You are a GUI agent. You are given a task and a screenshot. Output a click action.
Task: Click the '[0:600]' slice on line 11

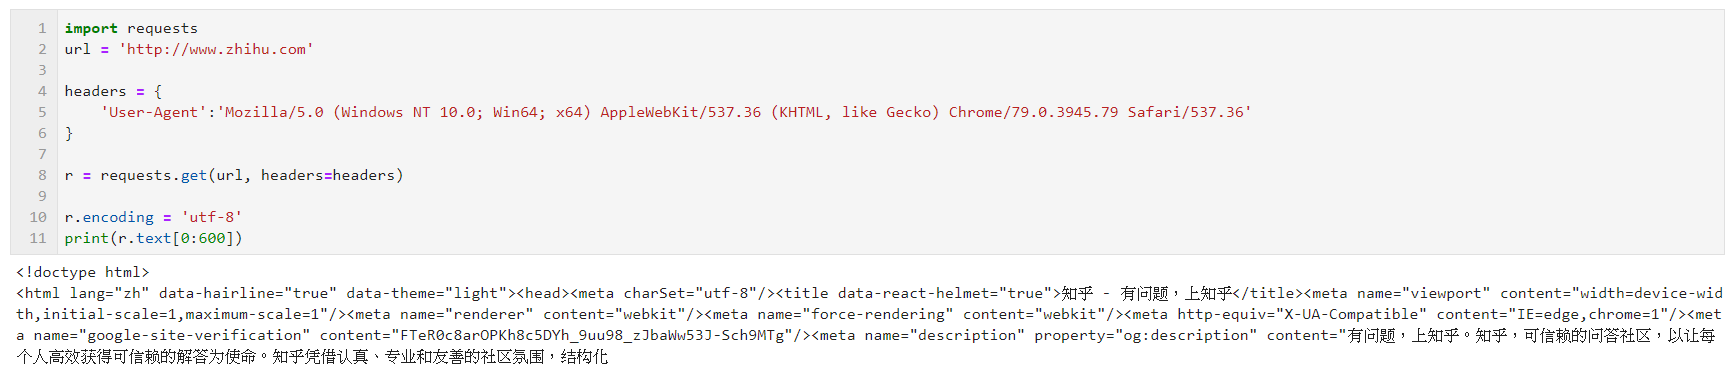(x=203, y=238)
